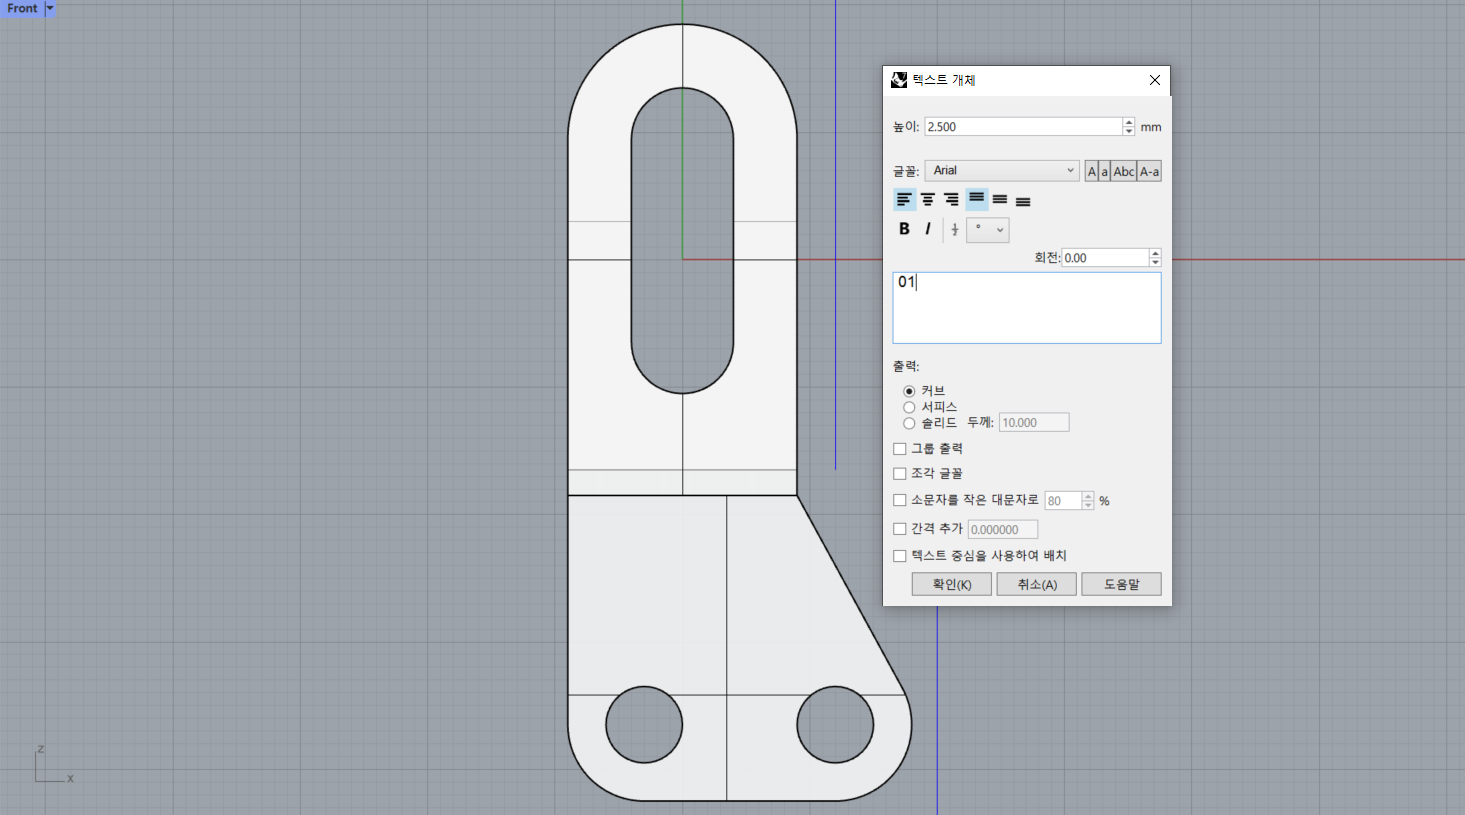Click the small caps percent field

tap(1063, 501)
